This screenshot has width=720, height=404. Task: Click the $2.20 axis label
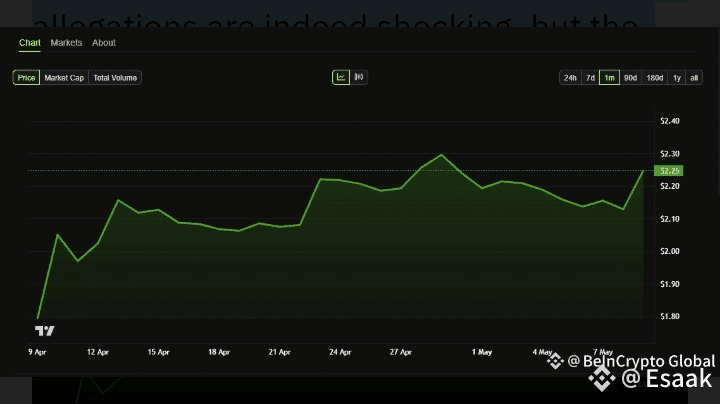click(x=669, y=186)
